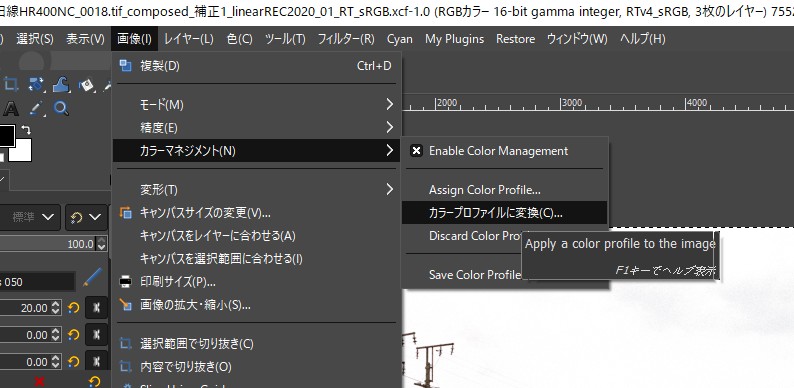Image resolution: width=794 pixels, height=388 pixels.
Task: Open the foreground black color swatch
Action: [x=7, y=135]
